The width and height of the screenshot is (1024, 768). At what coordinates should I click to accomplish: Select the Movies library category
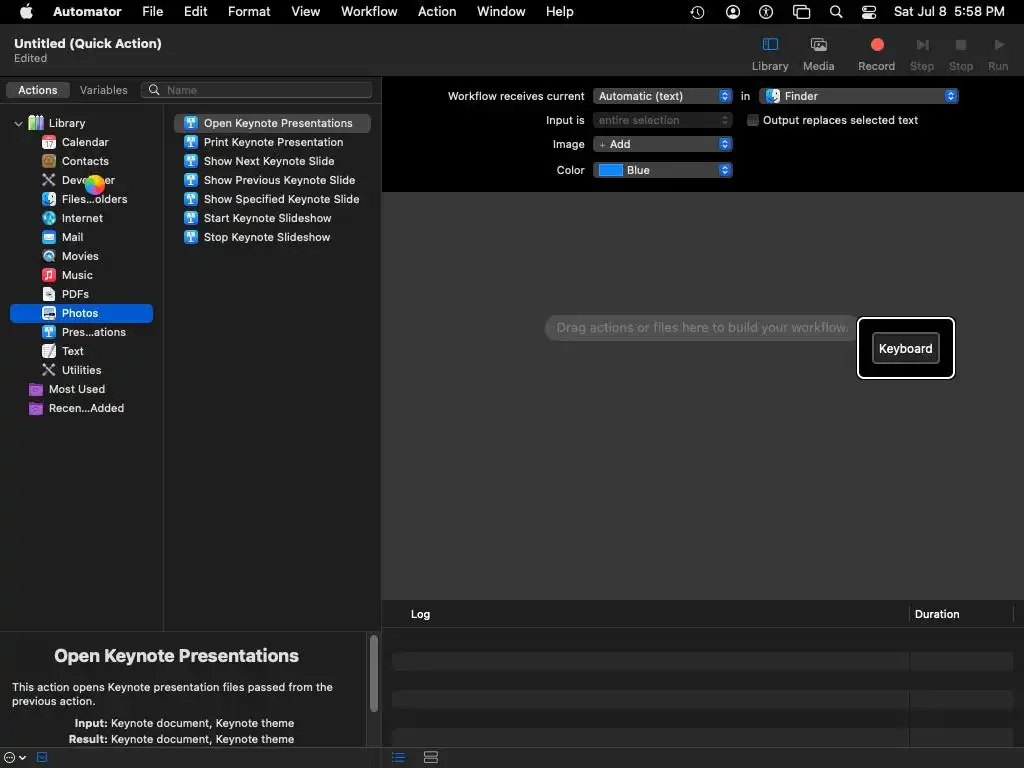pos(80,255)
